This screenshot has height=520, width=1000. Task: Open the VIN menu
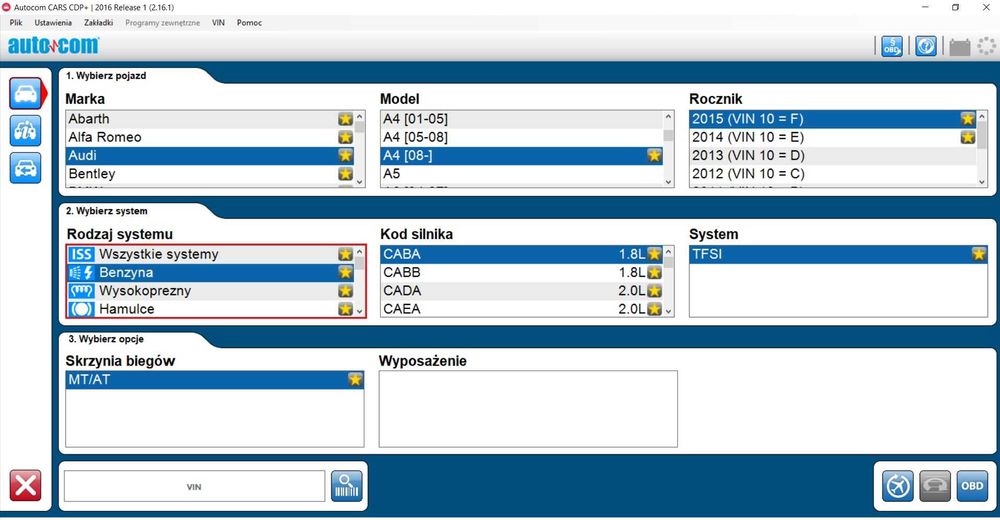pos(218,22)
